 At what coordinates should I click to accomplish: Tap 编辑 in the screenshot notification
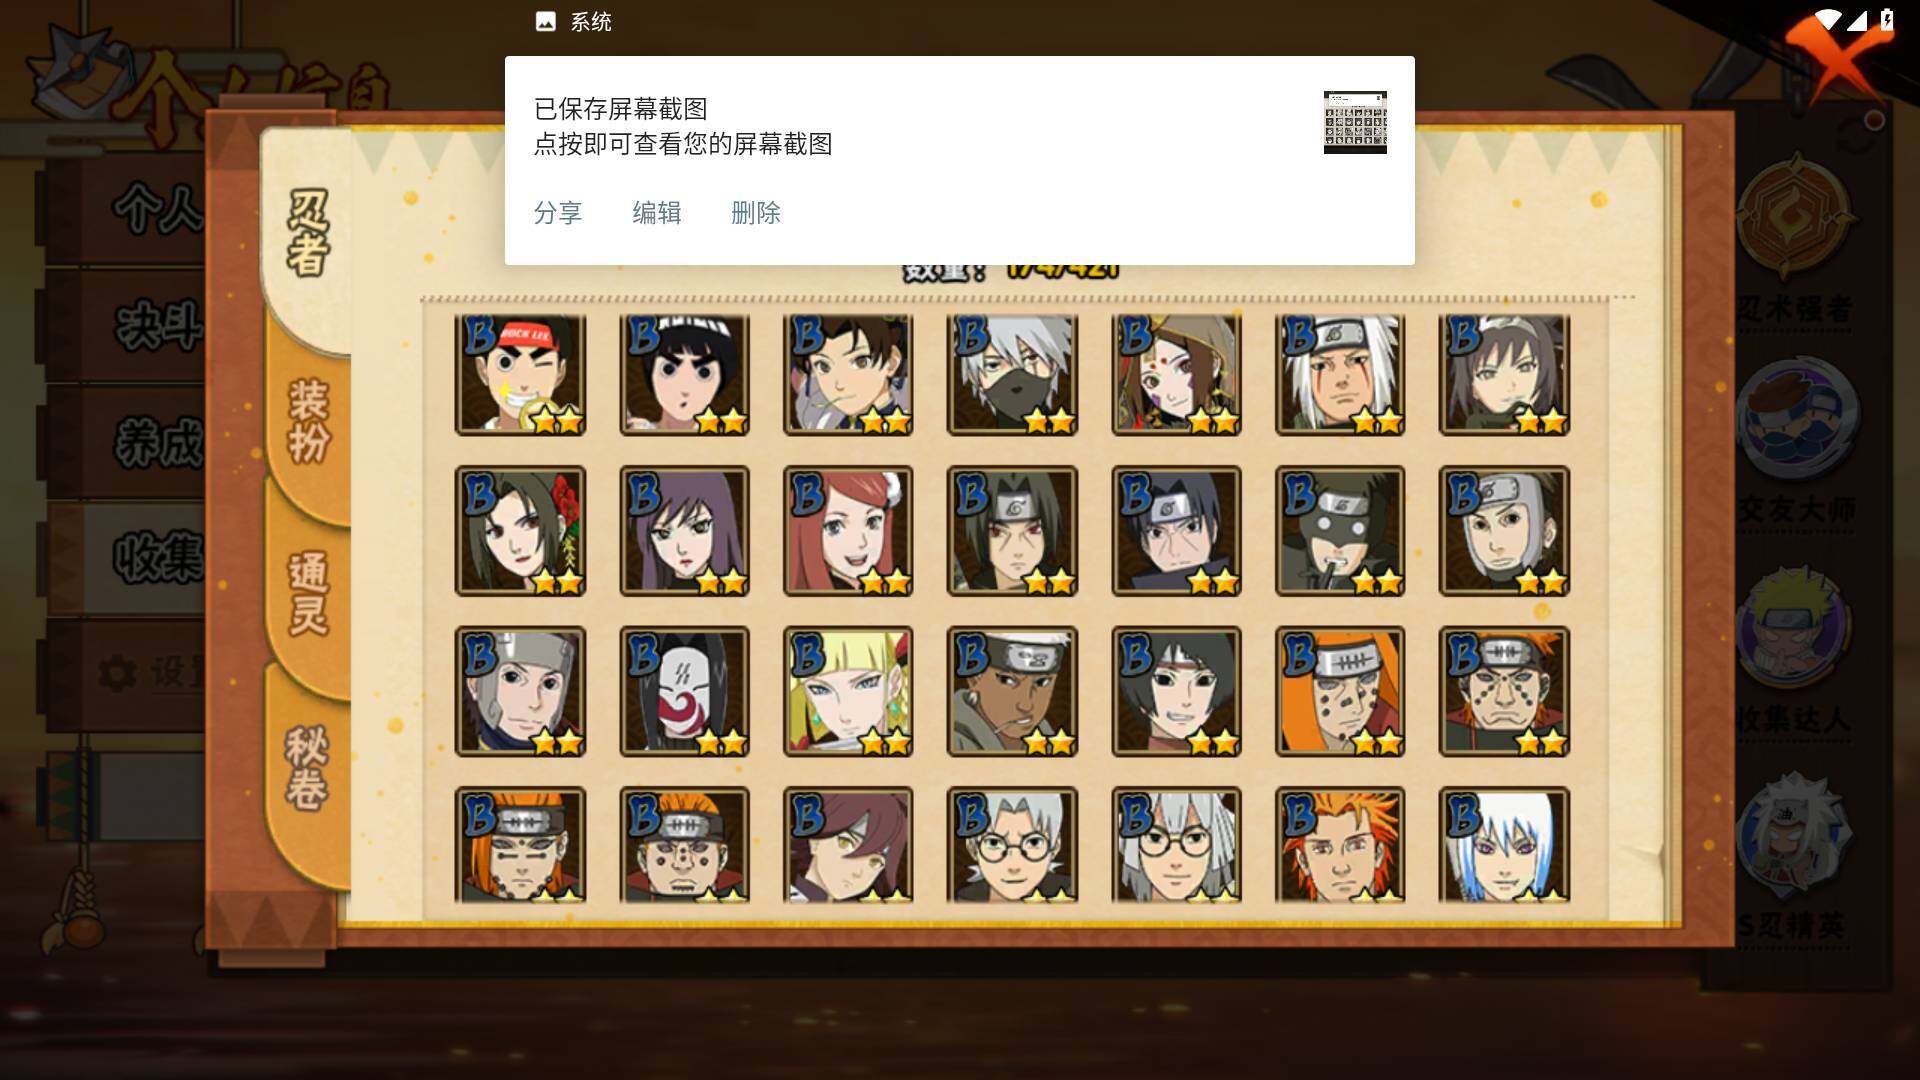(657, 213)
